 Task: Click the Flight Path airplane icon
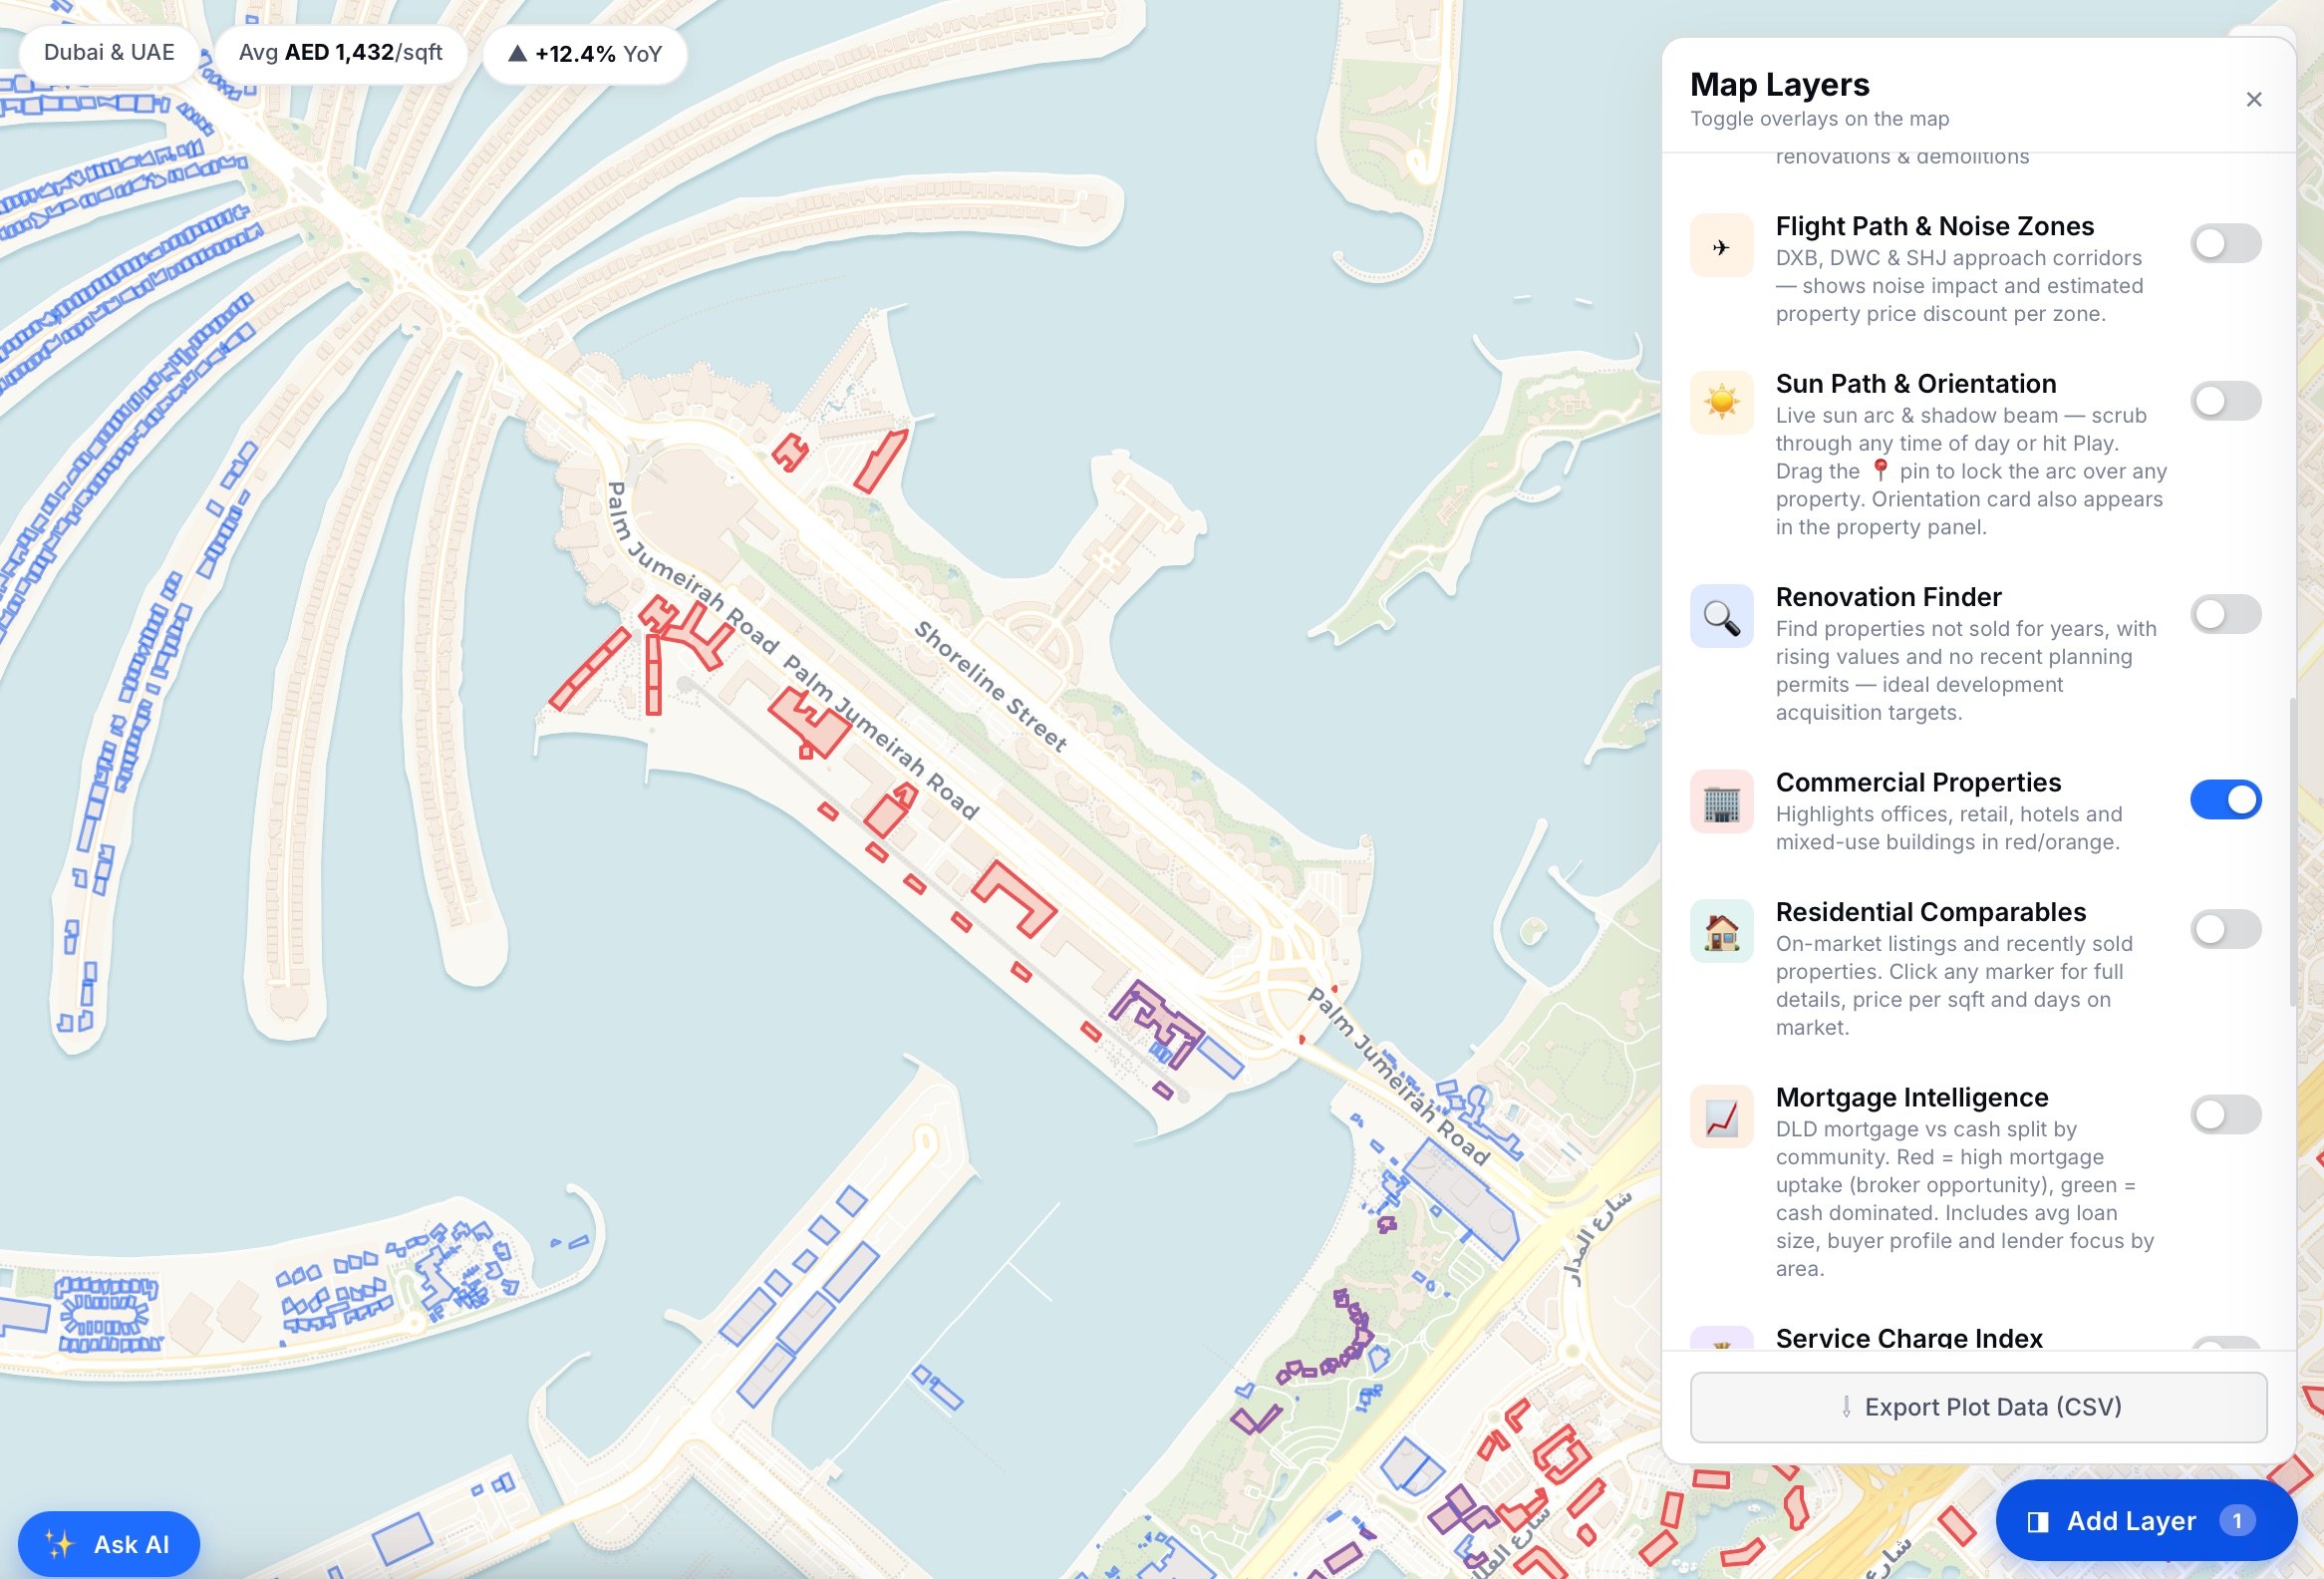(x=1721, y=246)
